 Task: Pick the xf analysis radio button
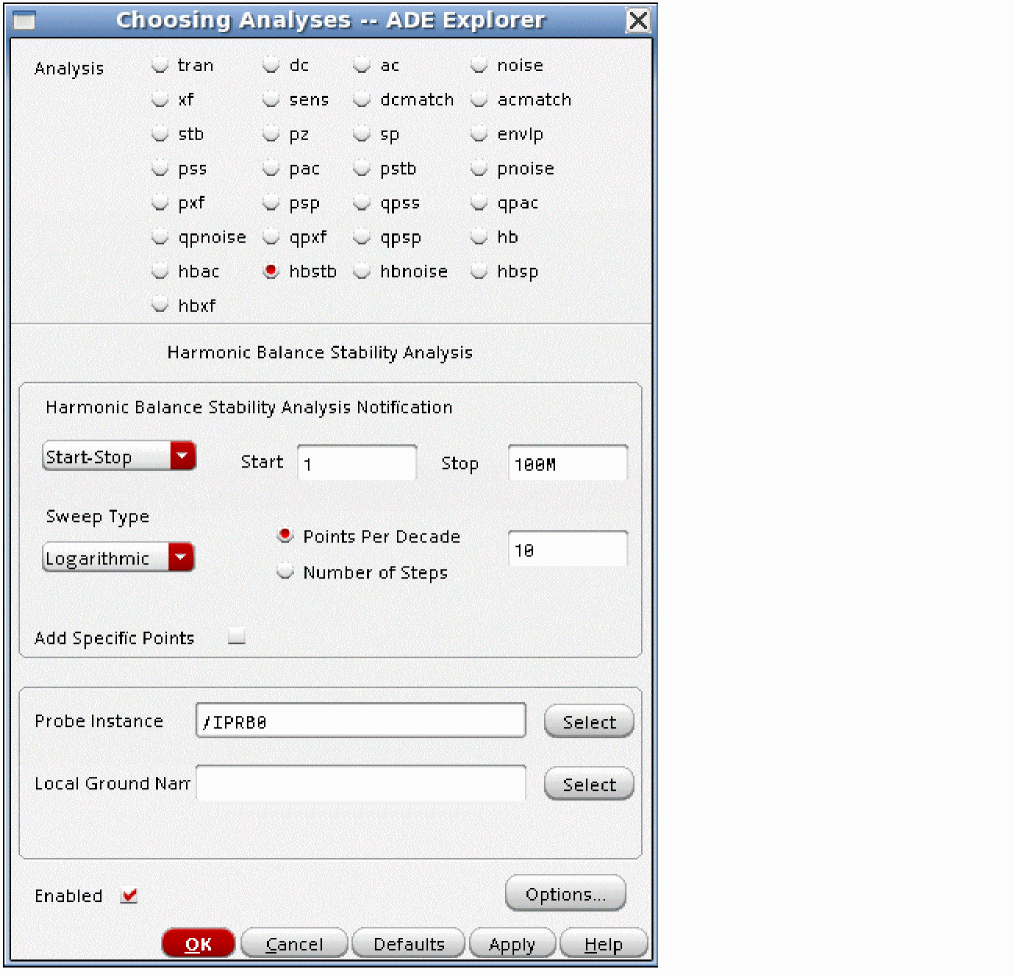(x=160, y=99)
